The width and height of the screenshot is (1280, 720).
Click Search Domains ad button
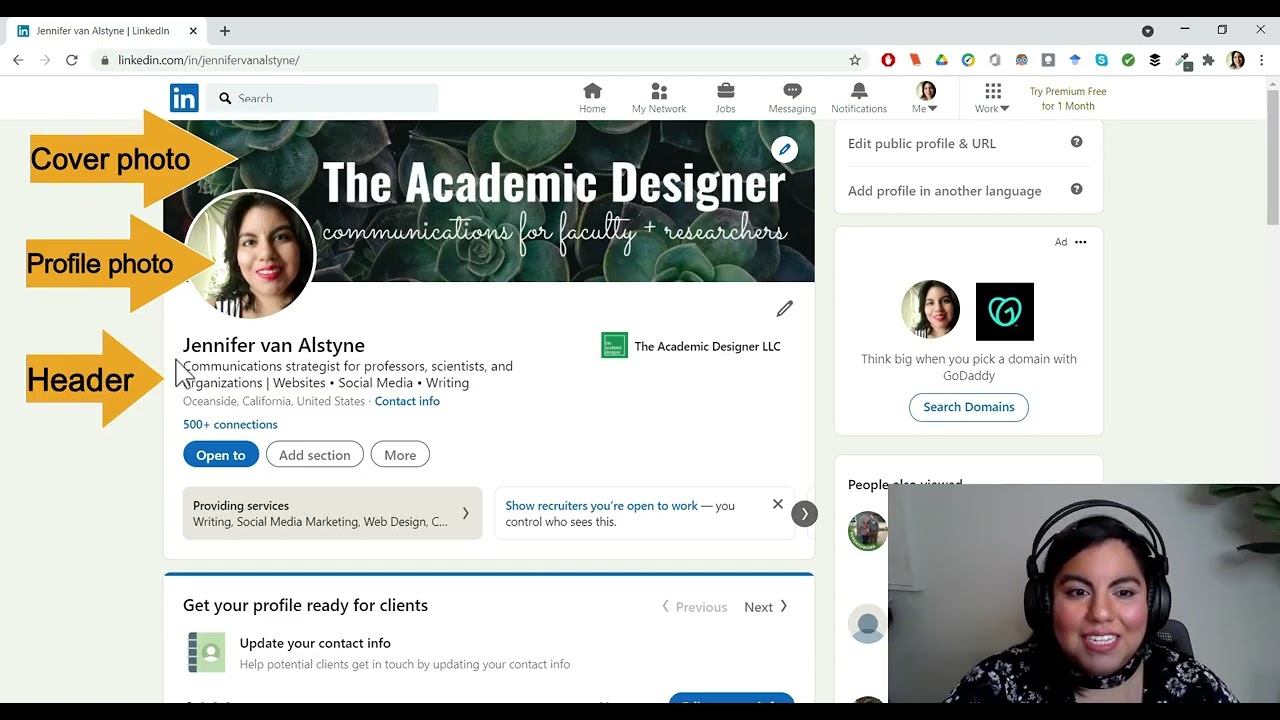[x=969, y=407]
